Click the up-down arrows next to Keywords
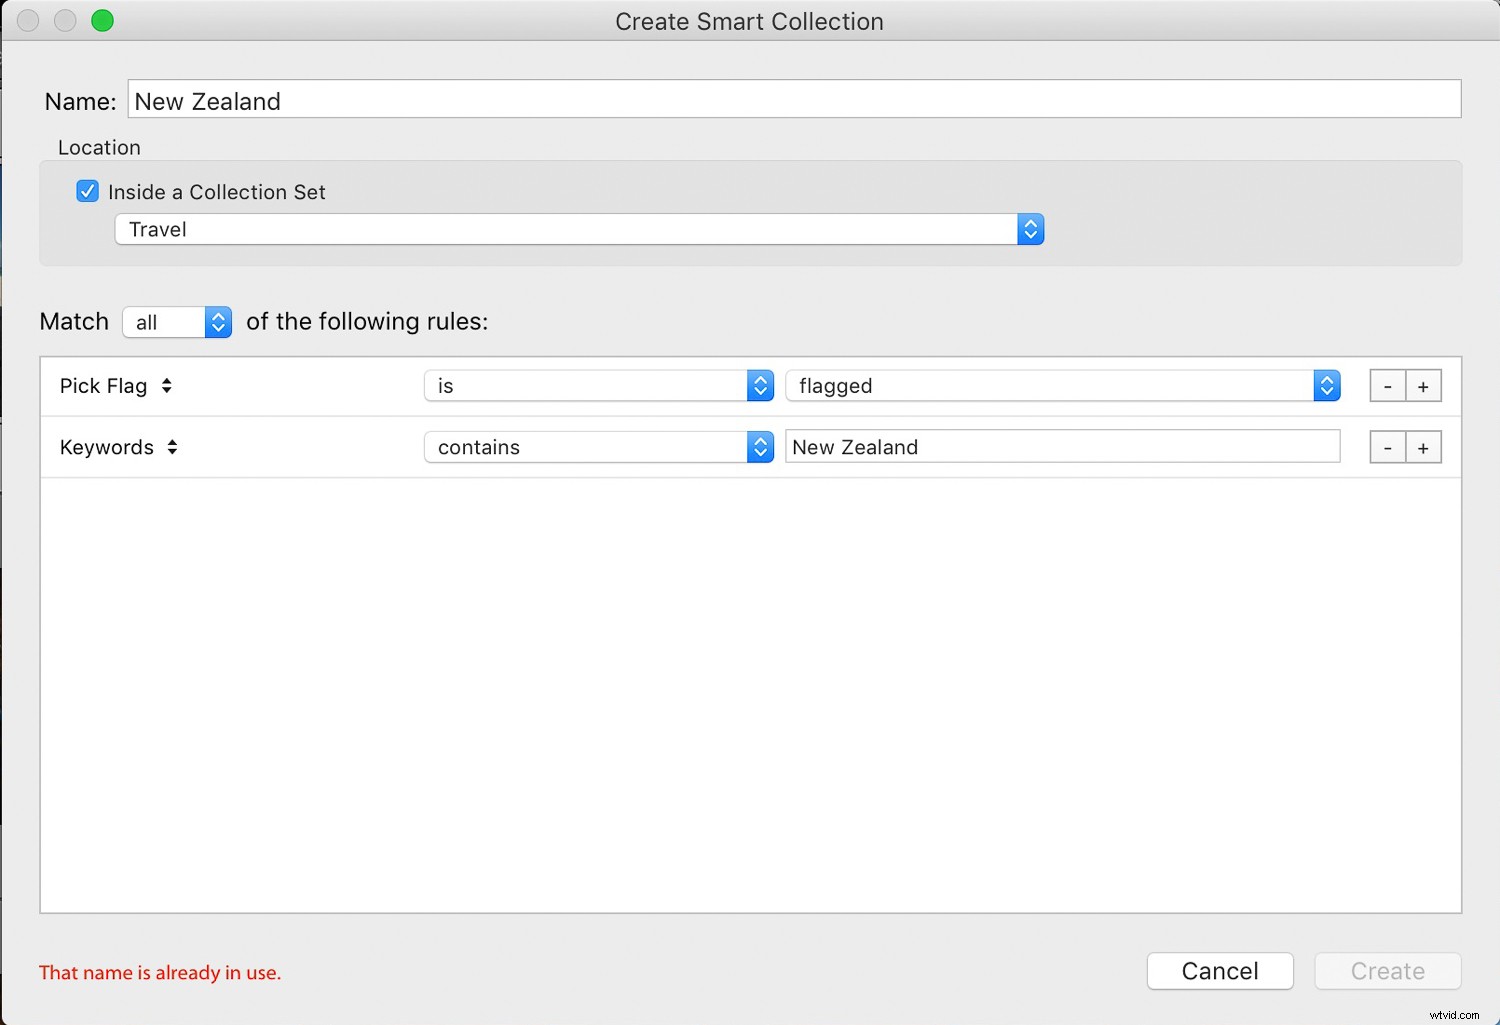 point(172,447)
